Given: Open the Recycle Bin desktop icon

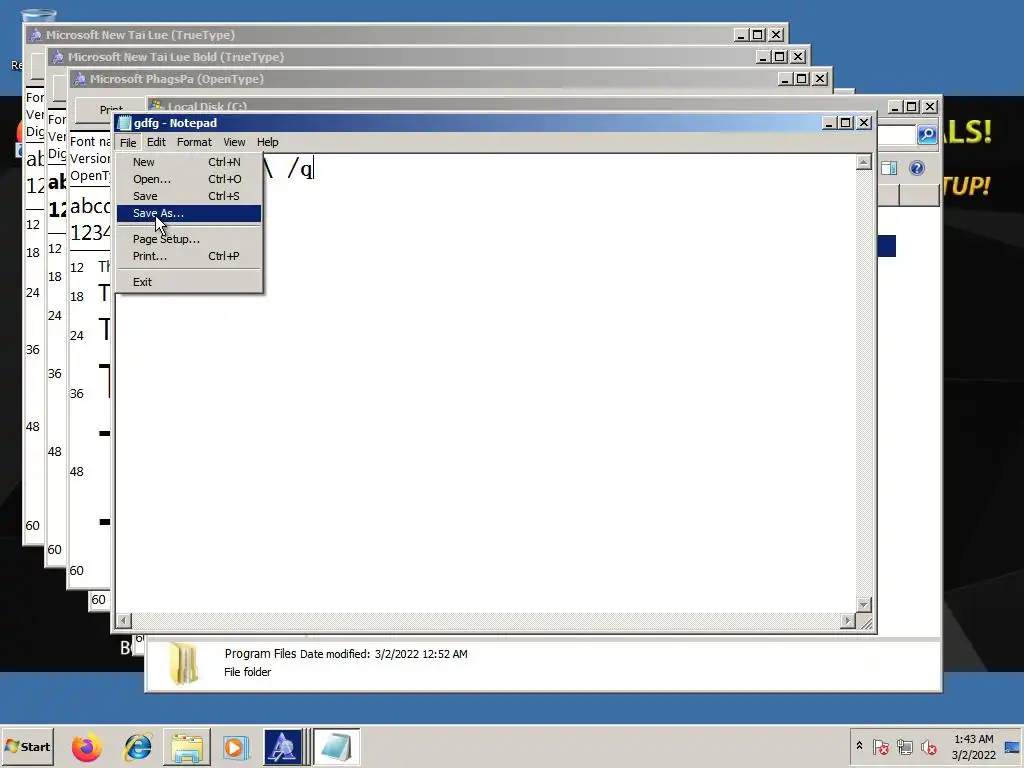Looking at the screenshot, I should [x=38, y=16].
